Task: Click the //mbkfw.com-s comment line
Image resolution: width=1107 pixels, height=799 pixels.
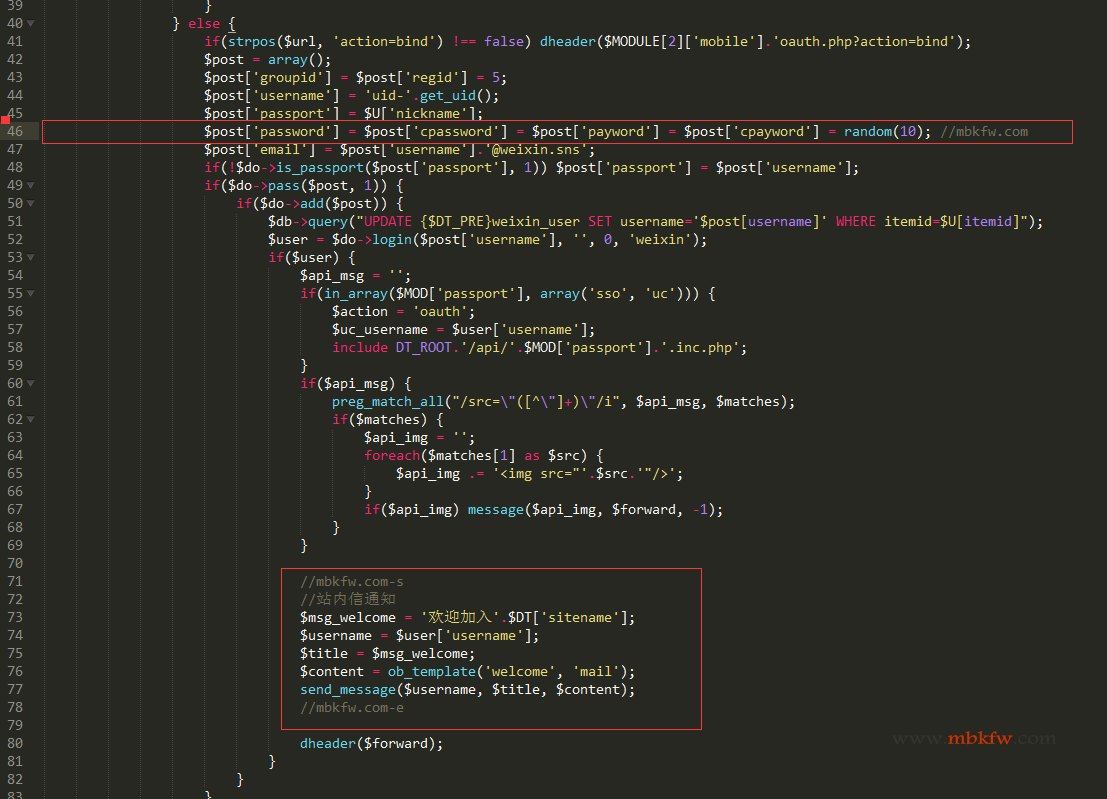Action: pyautogui.click(x=351, y=581)
